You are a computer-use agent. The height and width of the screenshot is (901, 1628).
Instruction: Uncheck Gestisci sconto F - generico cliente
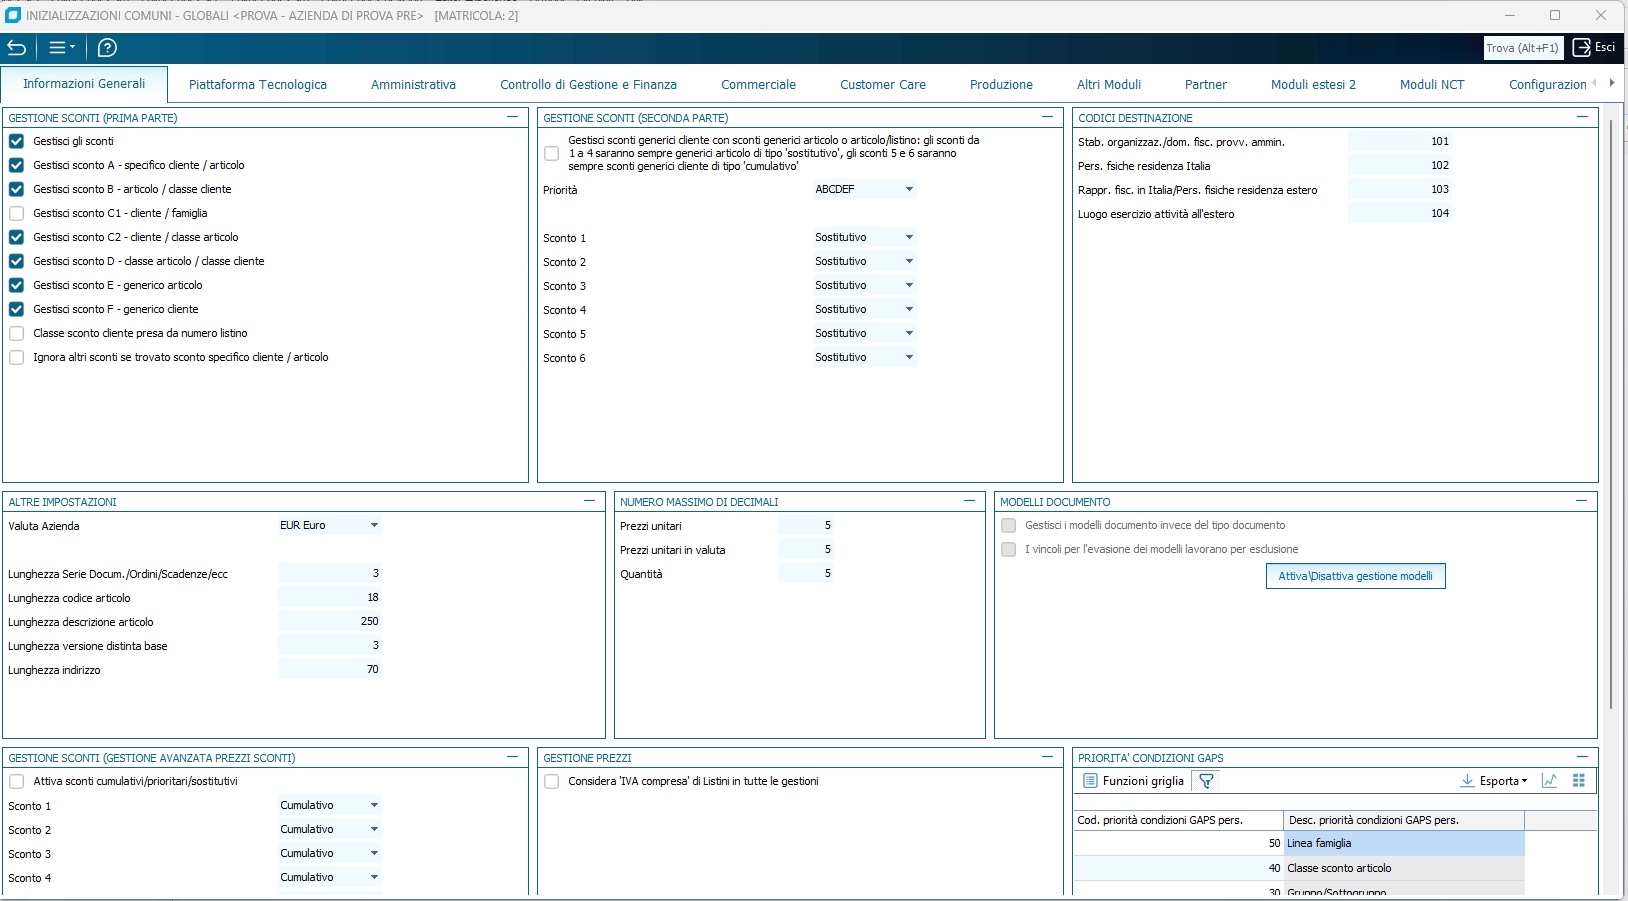[x=17, y=309]
